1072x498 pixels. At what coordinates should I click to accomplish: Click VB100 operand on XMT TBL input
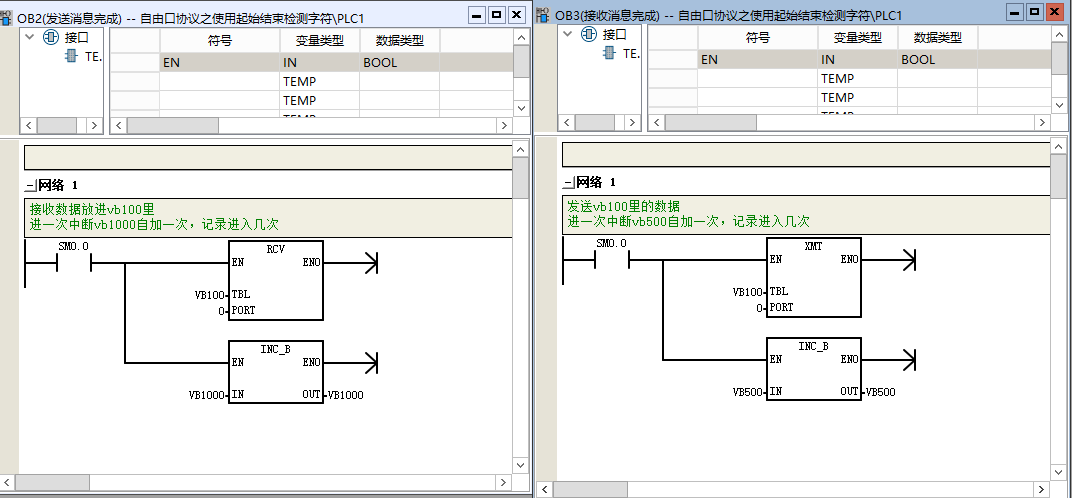[747, 292]
